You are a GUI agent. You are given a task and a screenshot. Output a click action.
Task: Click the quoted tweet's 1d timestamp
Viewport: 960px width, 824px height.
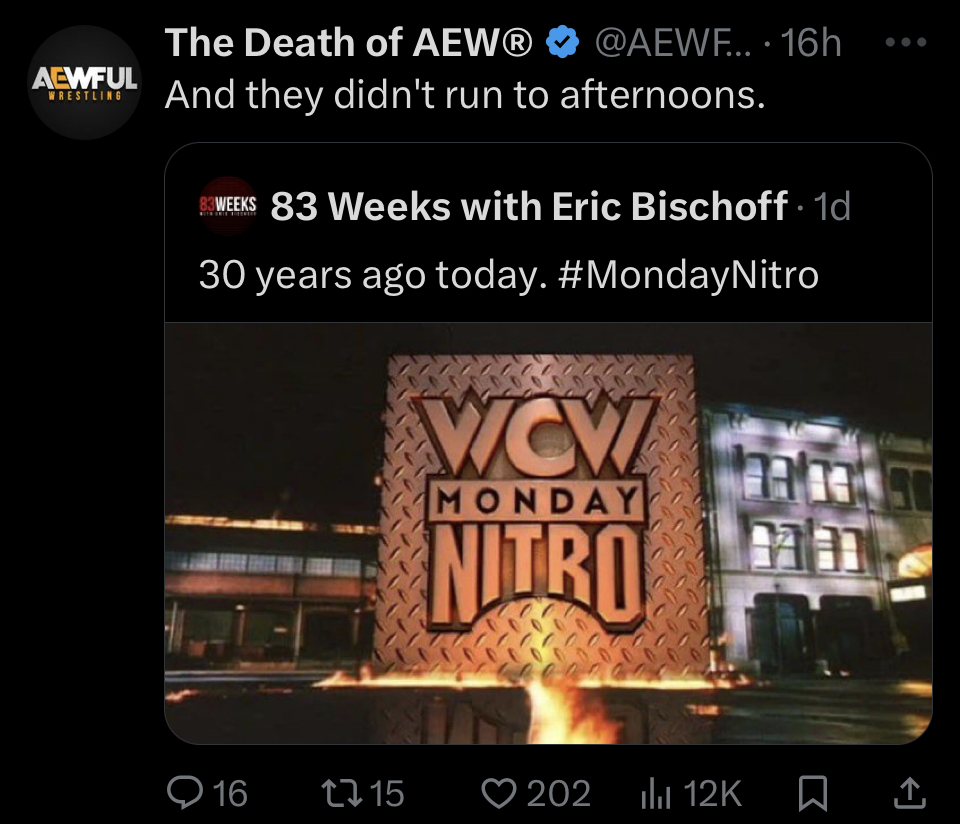point(832,206)
